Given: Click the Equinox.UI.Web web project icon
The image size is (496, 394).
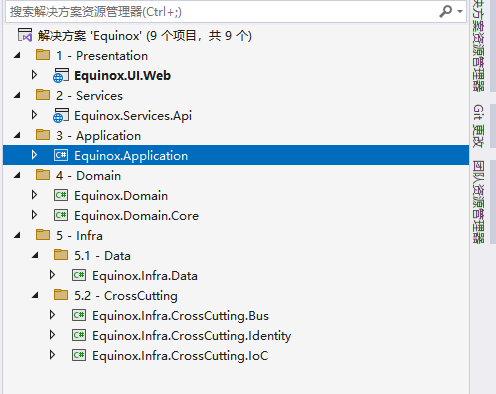Looking at the screenshot, I should click(x=61, y=75).
